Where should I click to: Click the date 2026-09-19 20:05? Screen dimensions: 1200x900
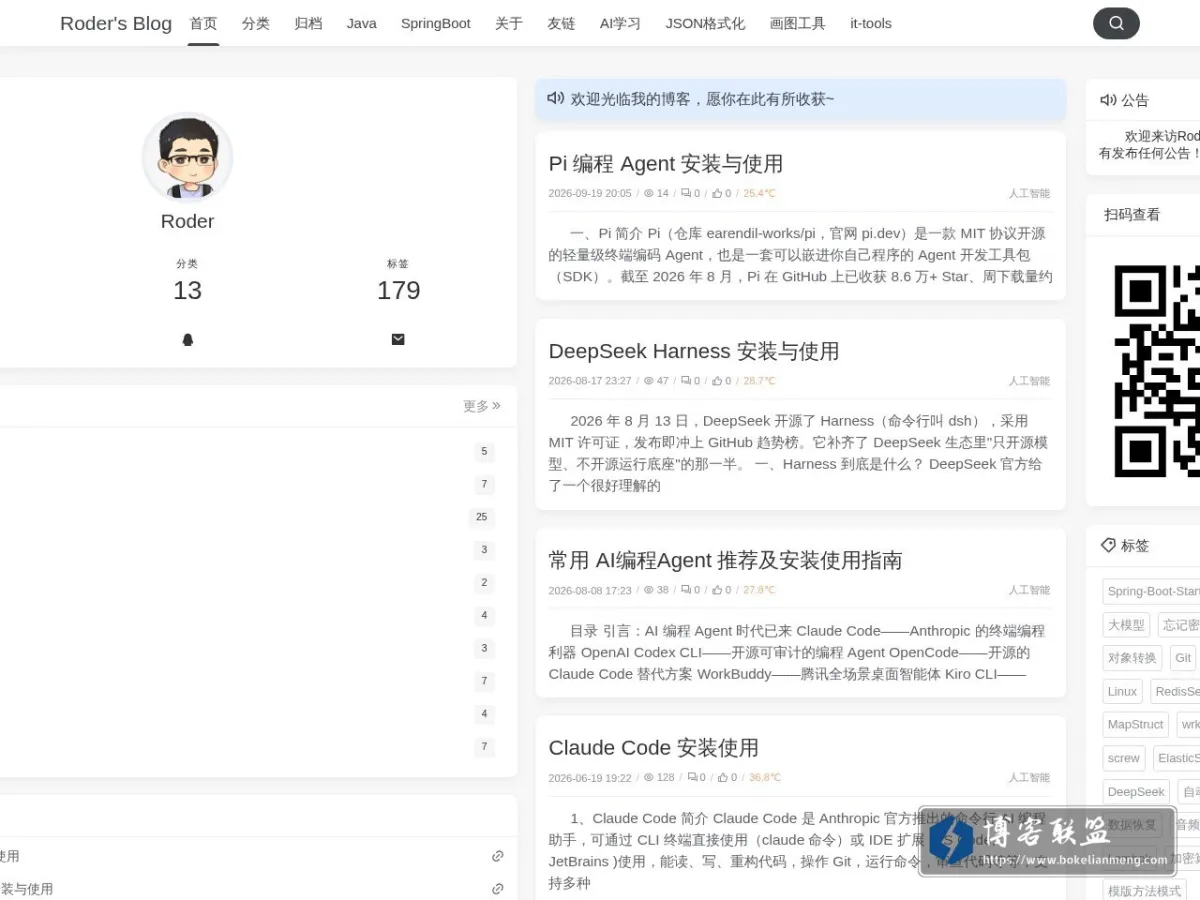(x=590, y=194)
